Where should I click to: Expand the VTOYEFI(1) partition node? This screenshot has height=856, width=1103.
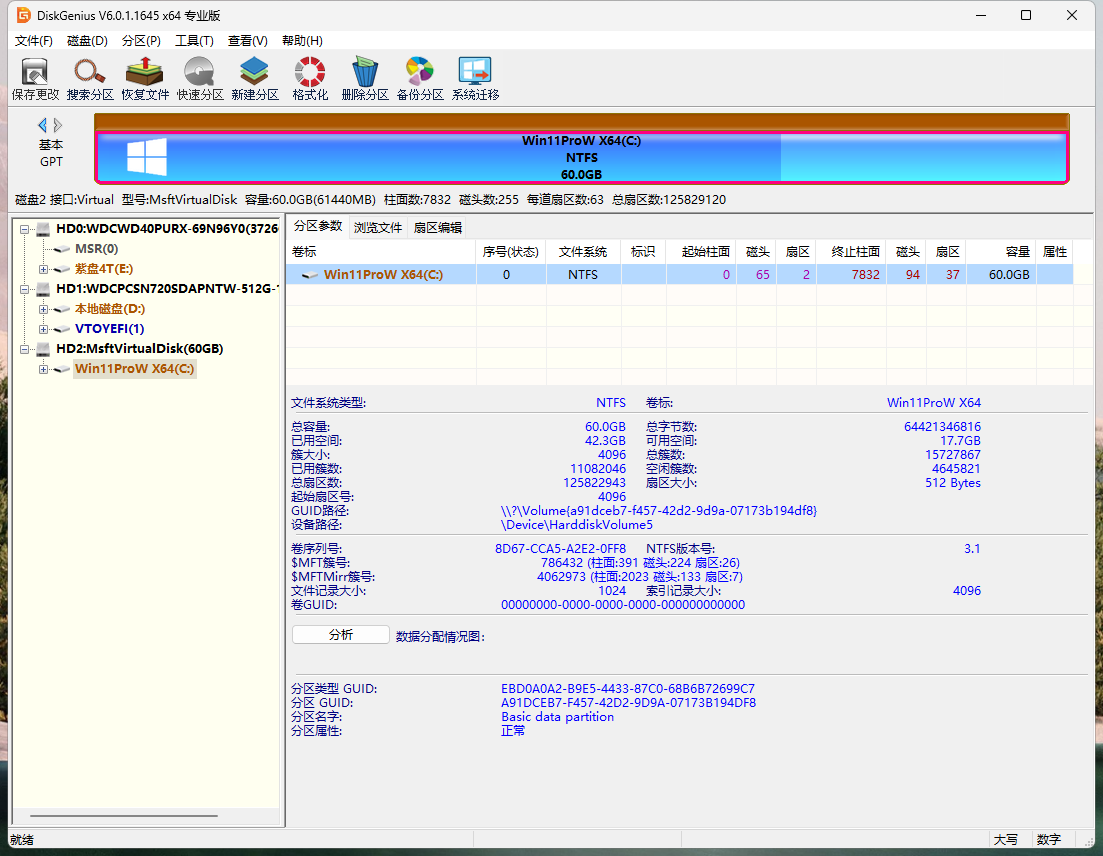[x=44, y=329]
